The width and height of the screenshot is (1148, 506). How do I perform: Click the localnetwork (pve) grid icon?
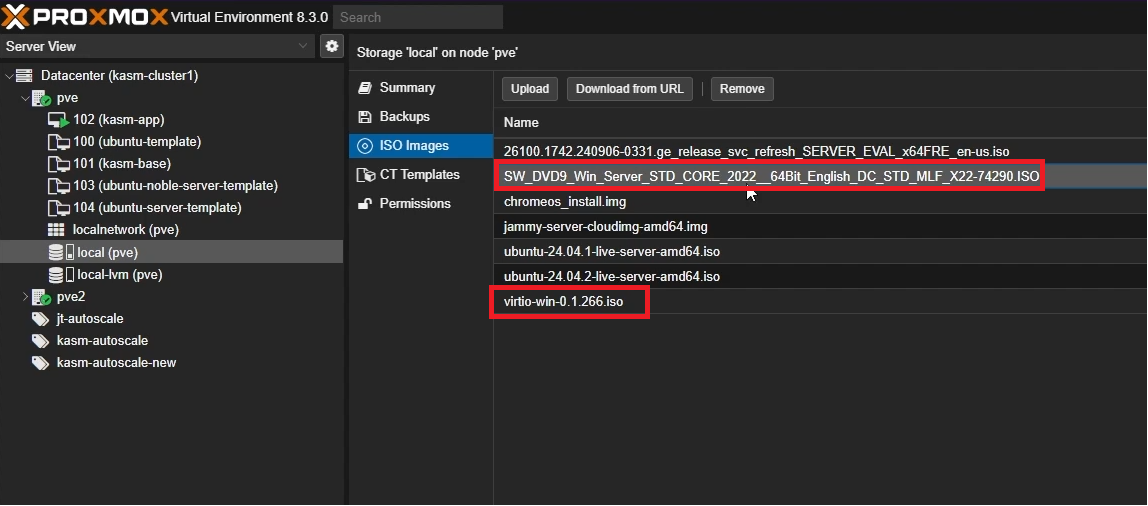tap(57, 230)
